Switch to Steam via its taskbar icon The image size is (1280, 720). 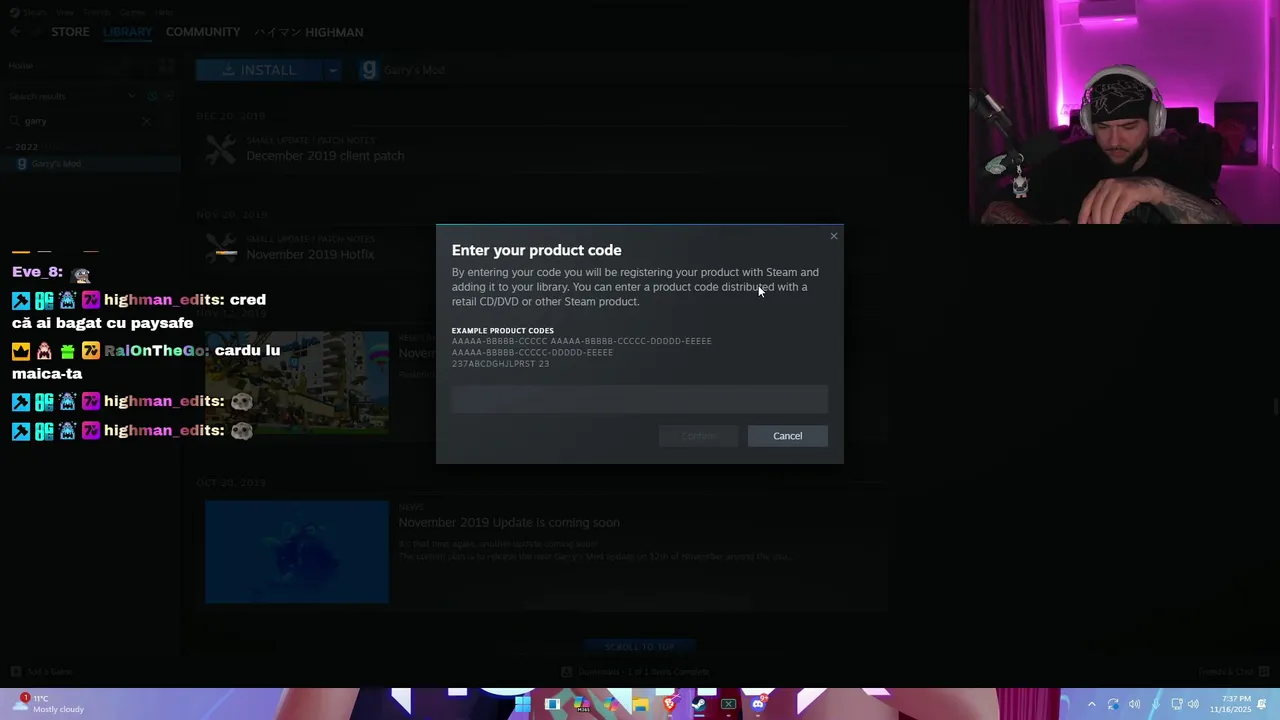(x=699, y=704)
